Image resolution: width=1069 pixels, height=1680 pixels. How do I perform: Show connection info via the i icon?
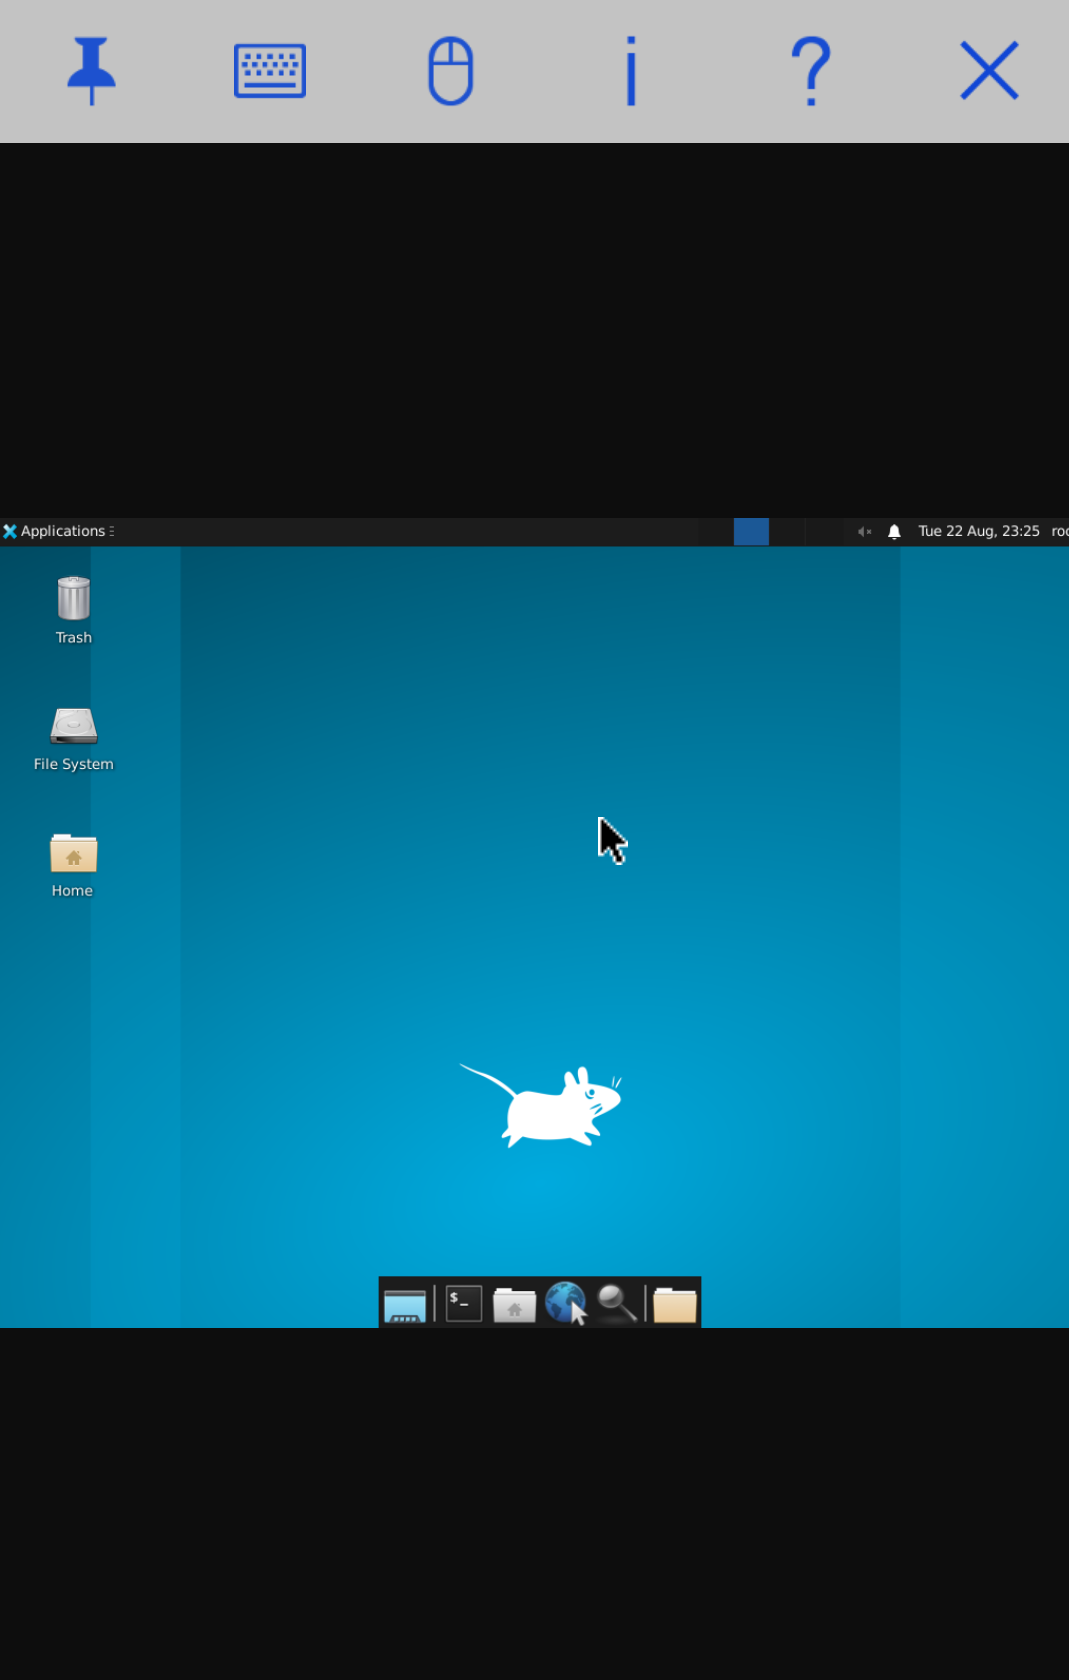point(631,71)
